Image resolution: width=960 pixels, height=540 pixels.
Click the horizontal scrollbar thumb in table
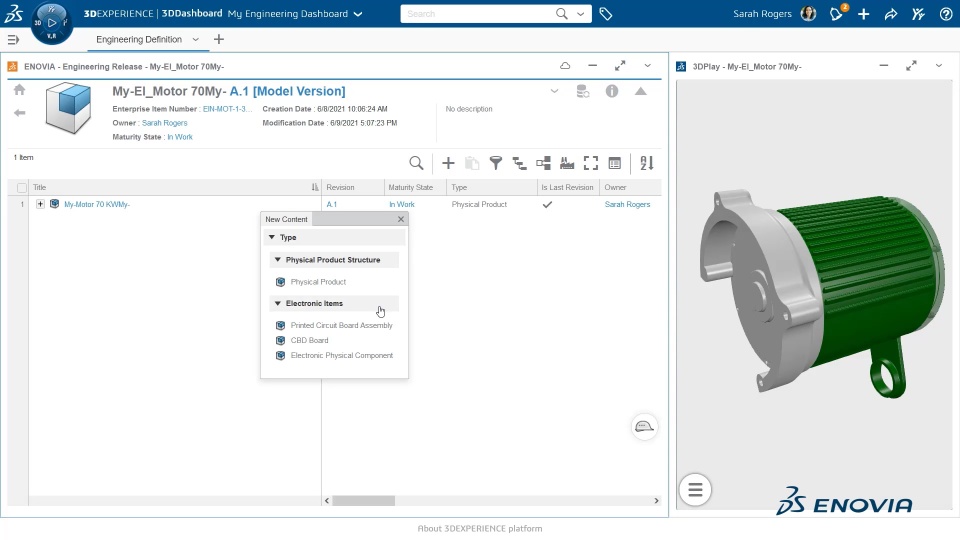pos(364,501)
